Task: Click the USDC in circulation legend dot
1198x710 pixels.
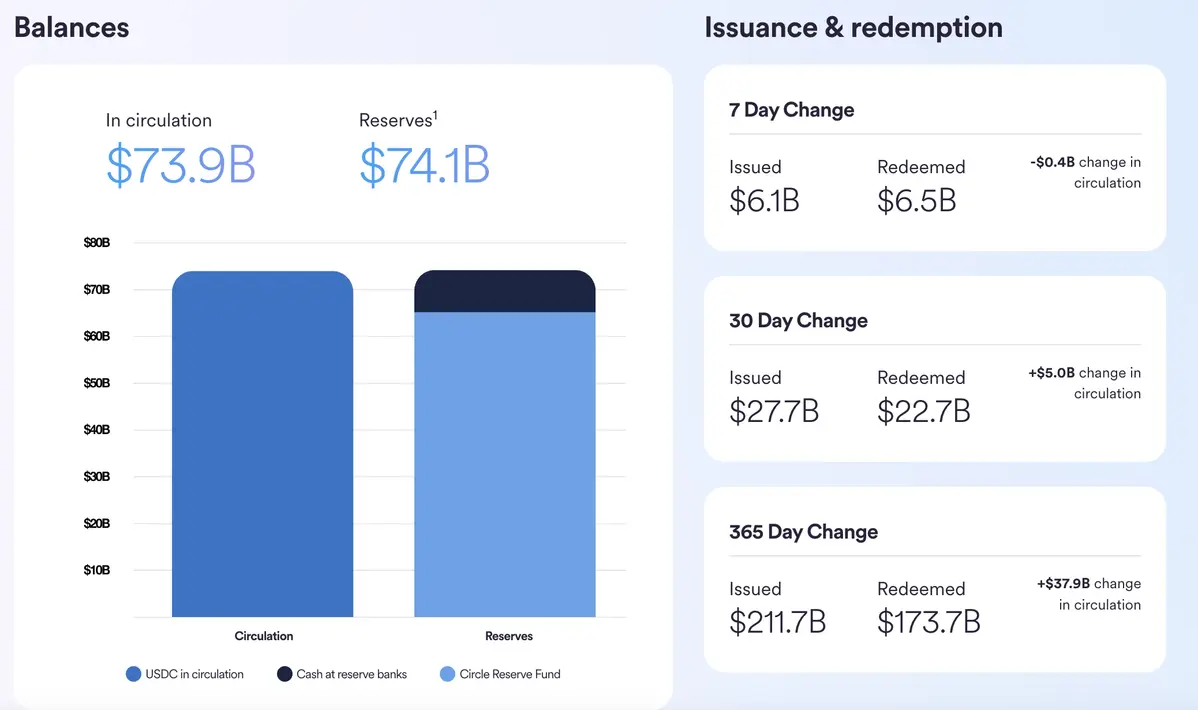Action: (x=133, y=674)
